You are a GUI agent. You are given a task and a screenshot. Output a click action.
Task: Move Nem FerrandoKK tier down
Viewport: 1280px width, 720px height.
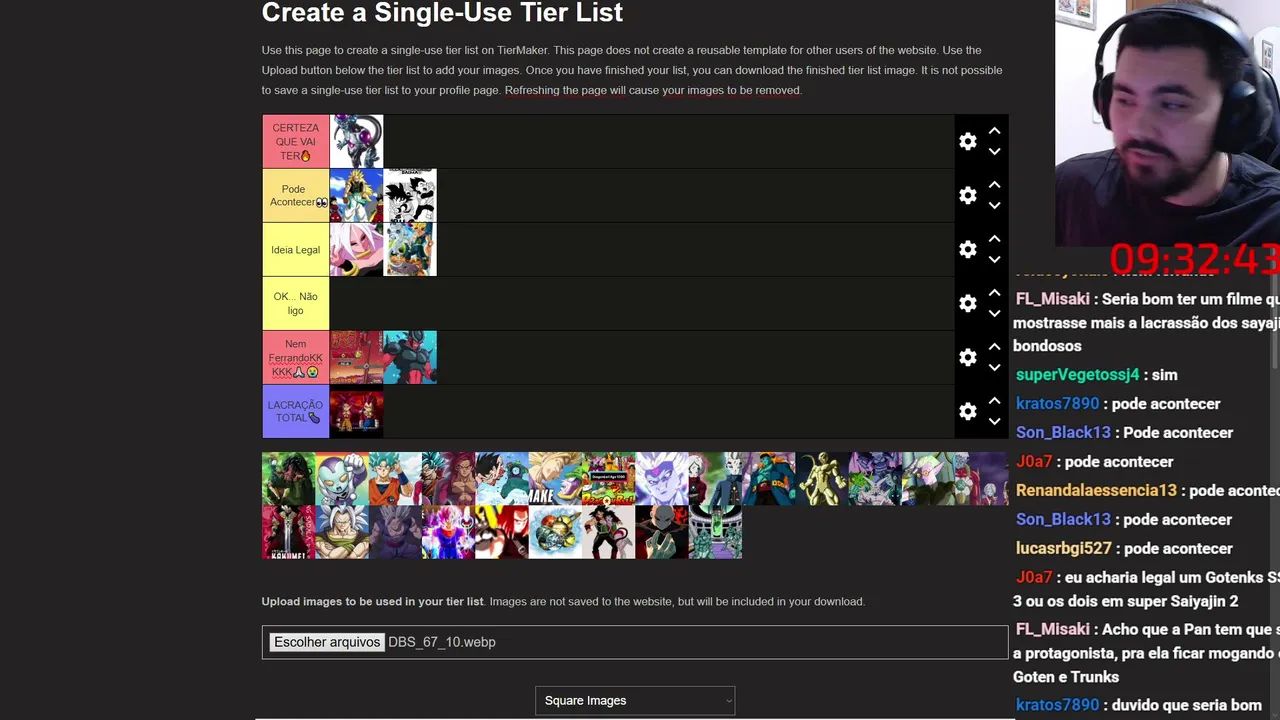[994, 368]
